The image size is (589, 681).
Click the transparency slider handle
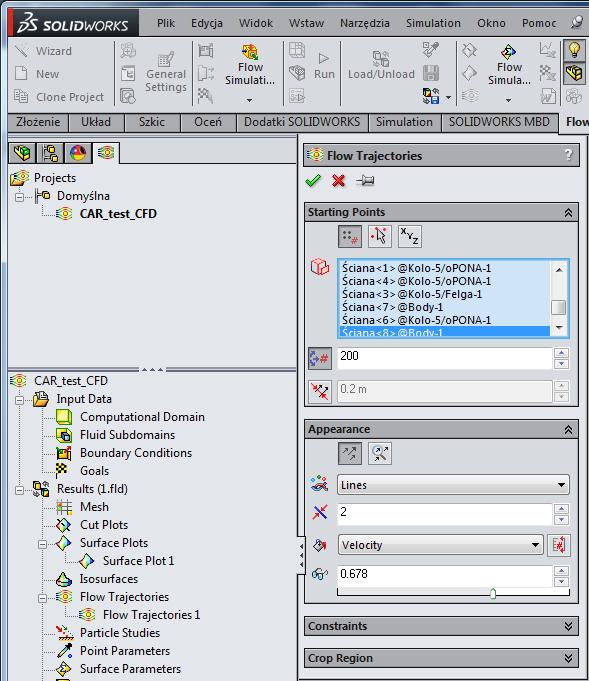click(x=493, y=593)
